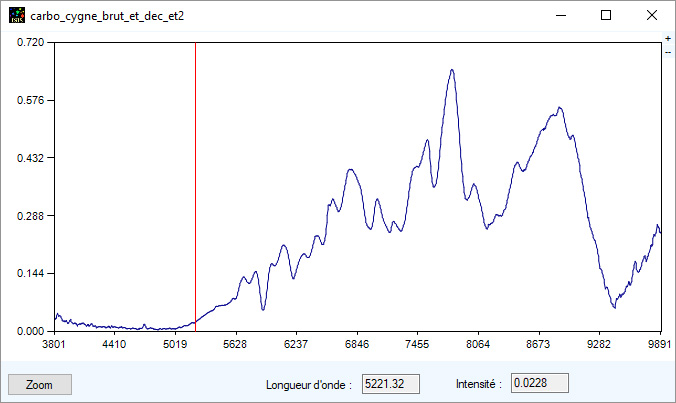Click the red wavelength cursor line
This screenshot has width=676, height=403.
point(195,187)
